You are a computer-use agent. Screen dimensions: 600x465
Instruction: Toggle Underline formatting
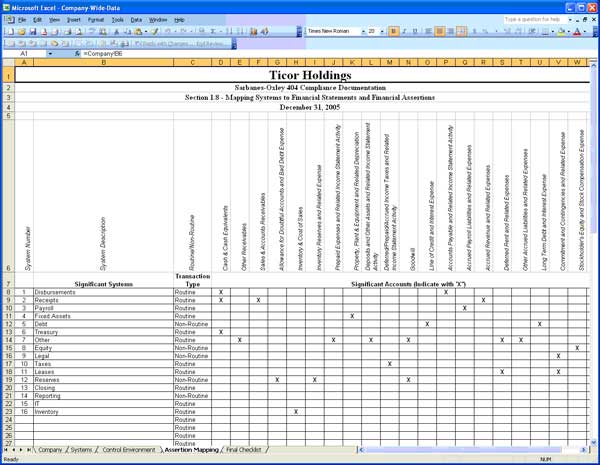point(415,31)
